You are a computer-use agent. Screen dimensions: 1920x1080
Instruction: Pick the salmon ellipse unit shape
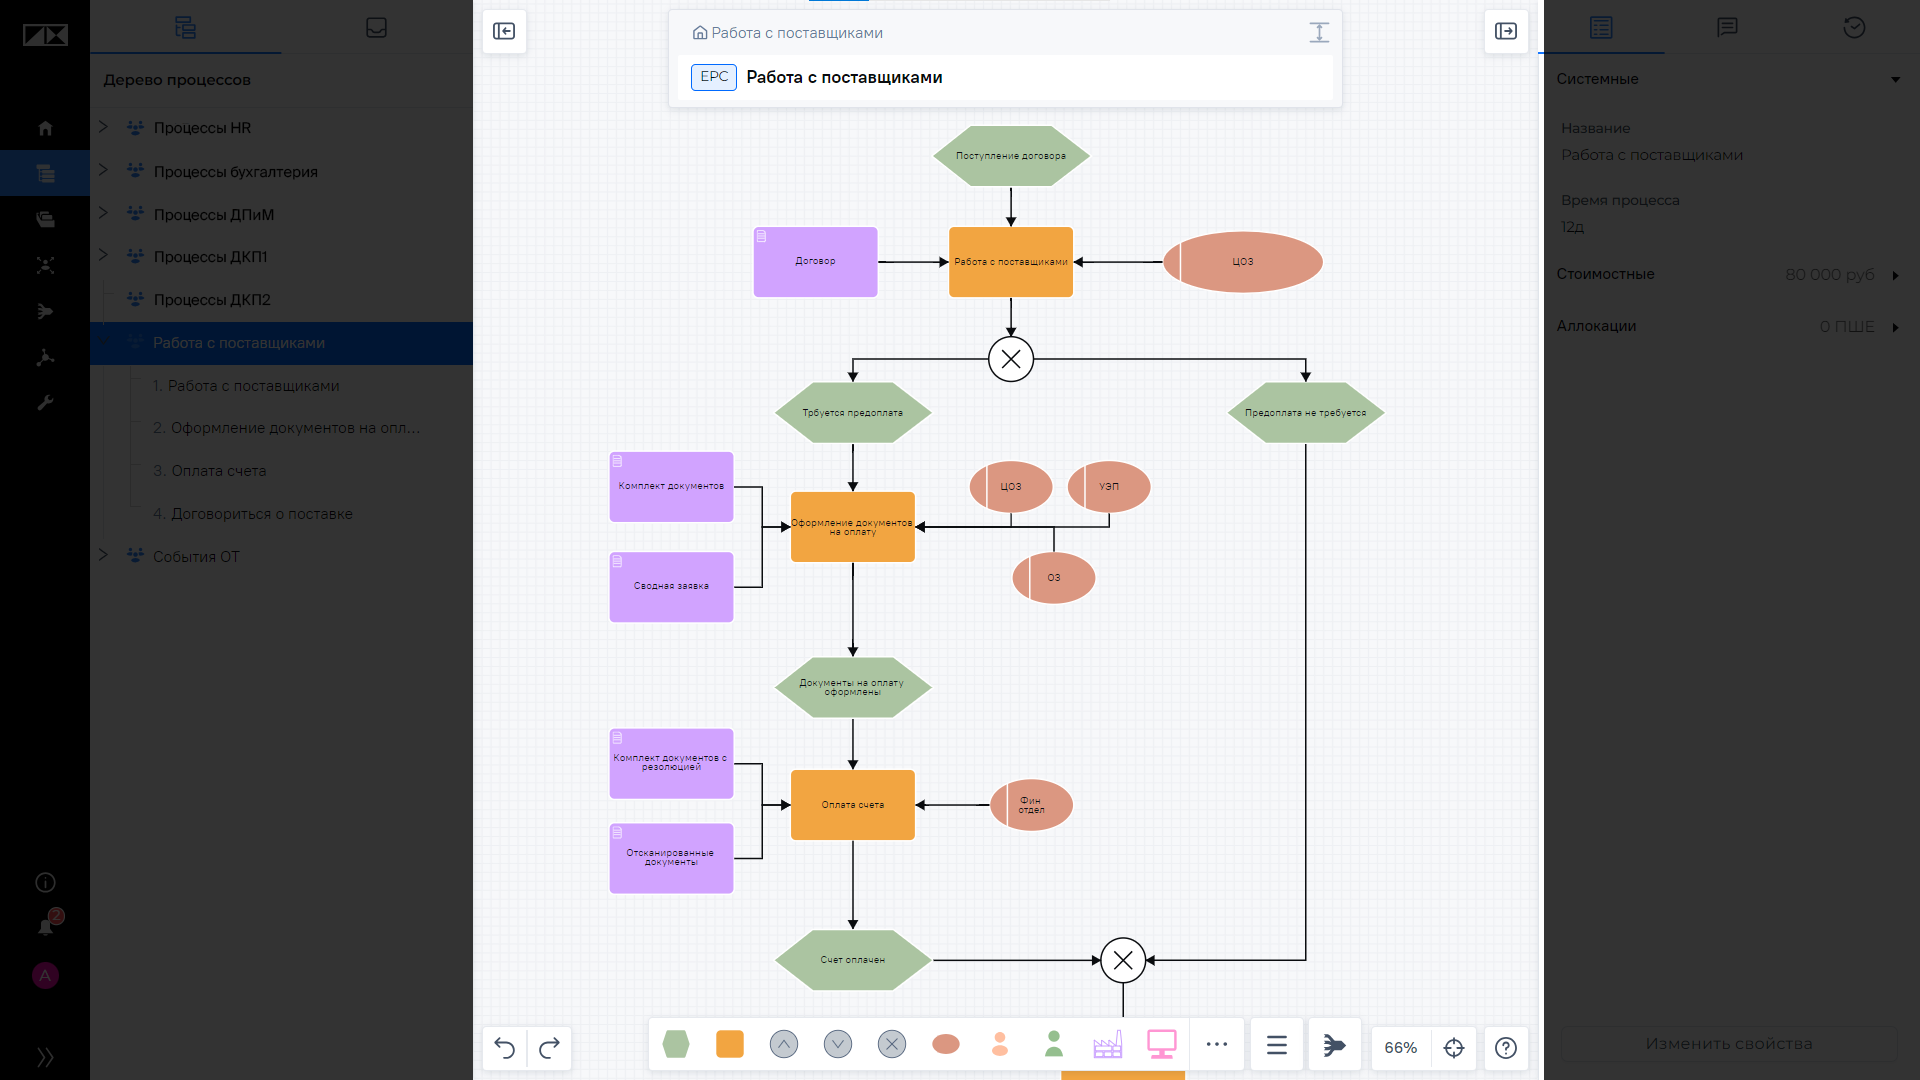(946, 1044)
